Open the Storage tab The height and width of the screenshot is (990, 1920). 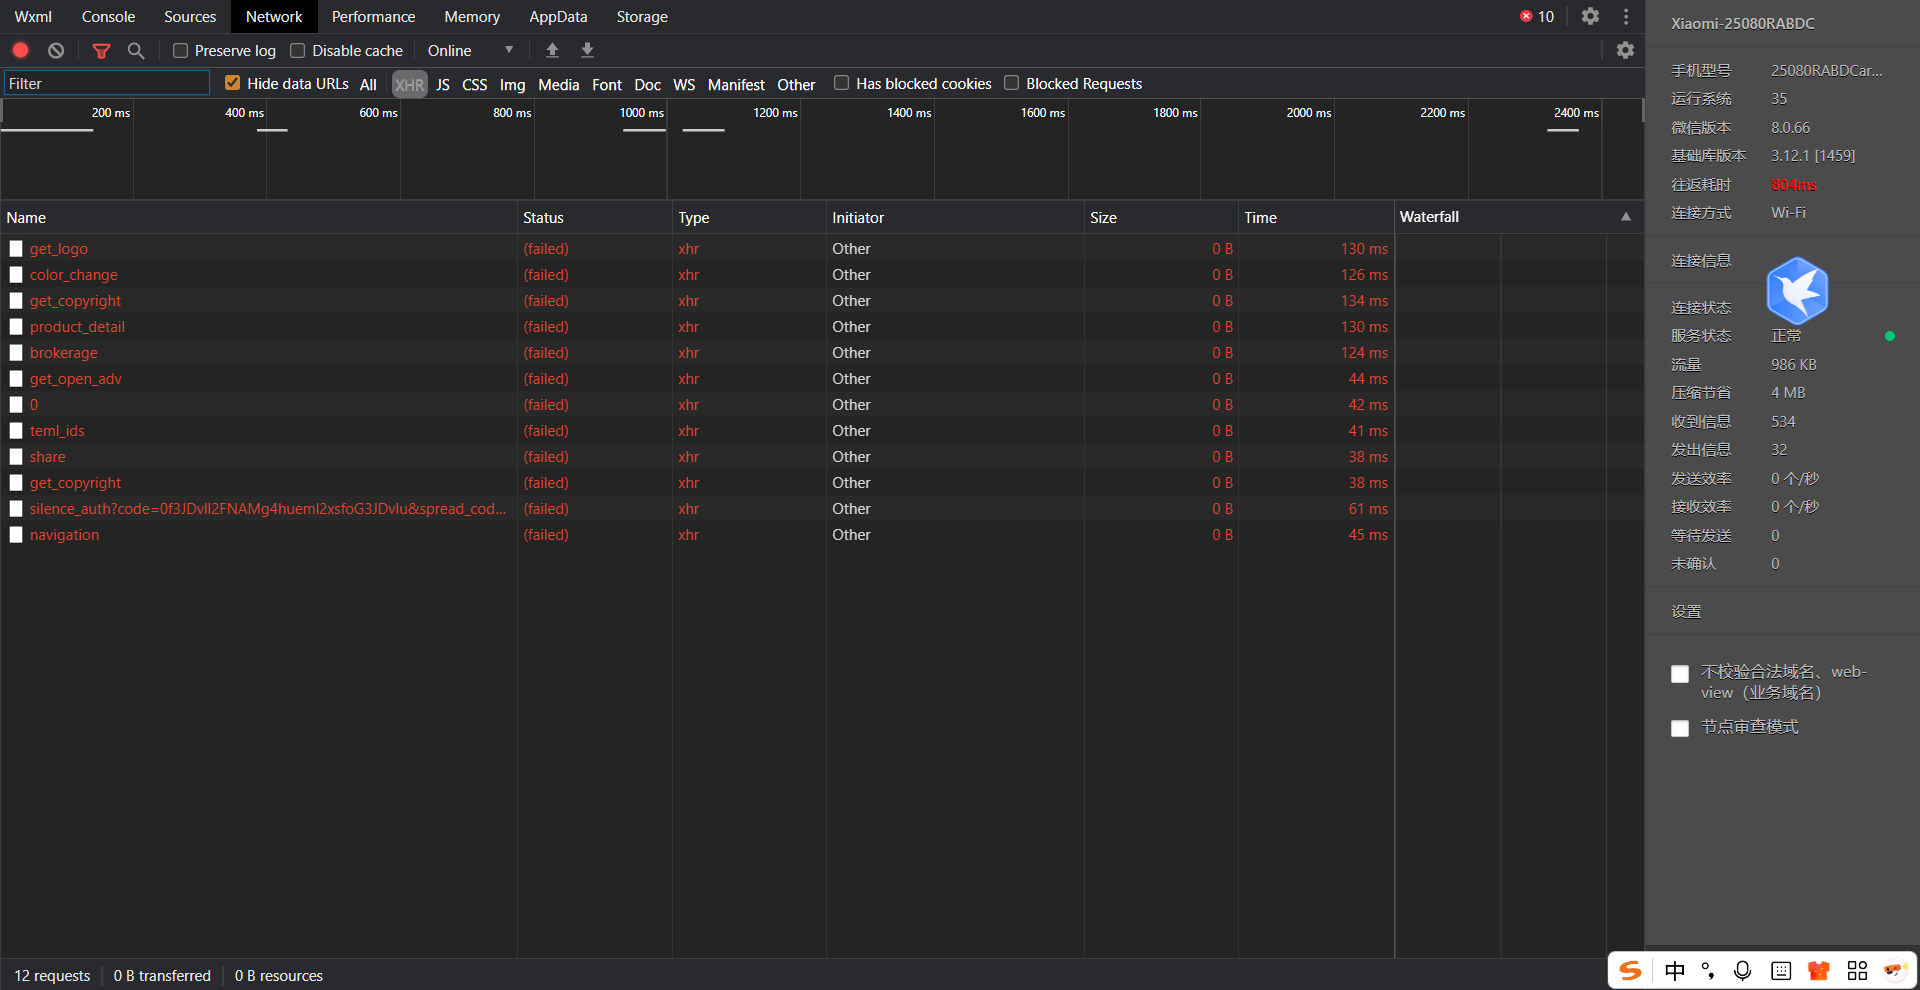[x=642, y=17]
